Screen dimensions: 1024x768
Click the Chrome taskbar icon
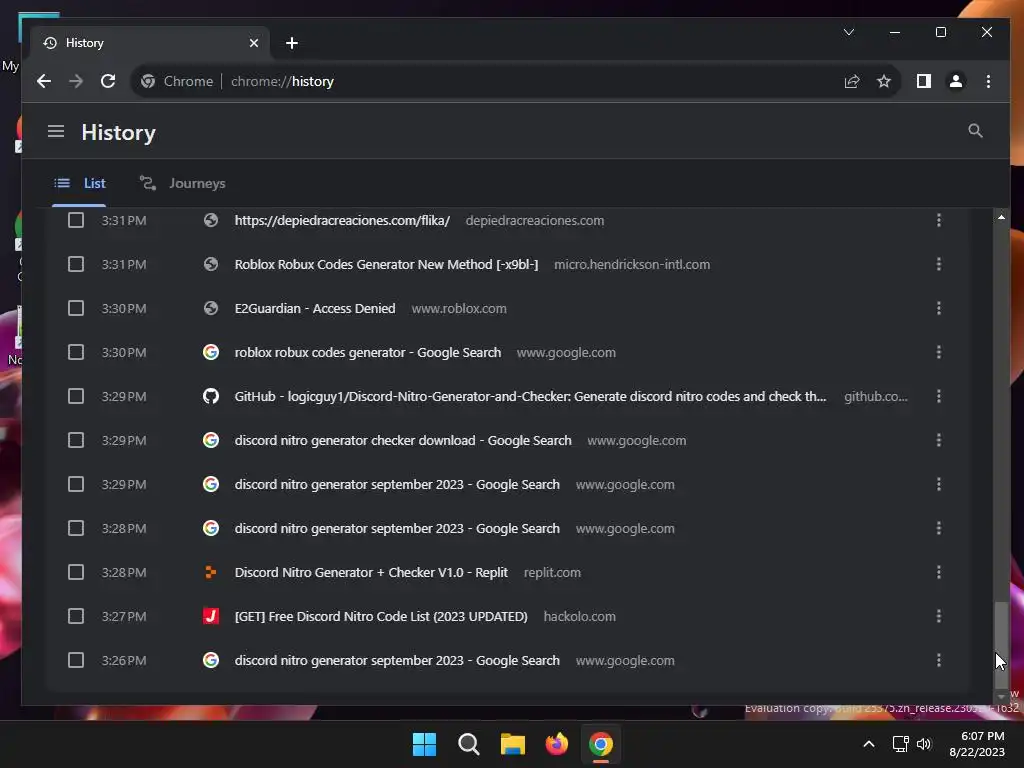coord(601,744)
